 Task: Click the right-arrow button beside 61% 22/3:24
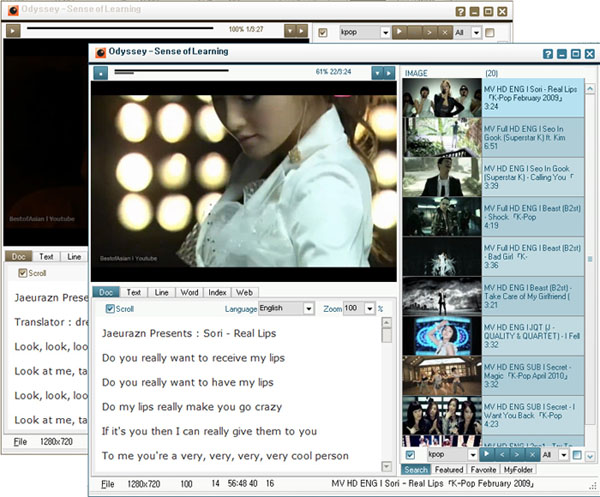[389, 73]
